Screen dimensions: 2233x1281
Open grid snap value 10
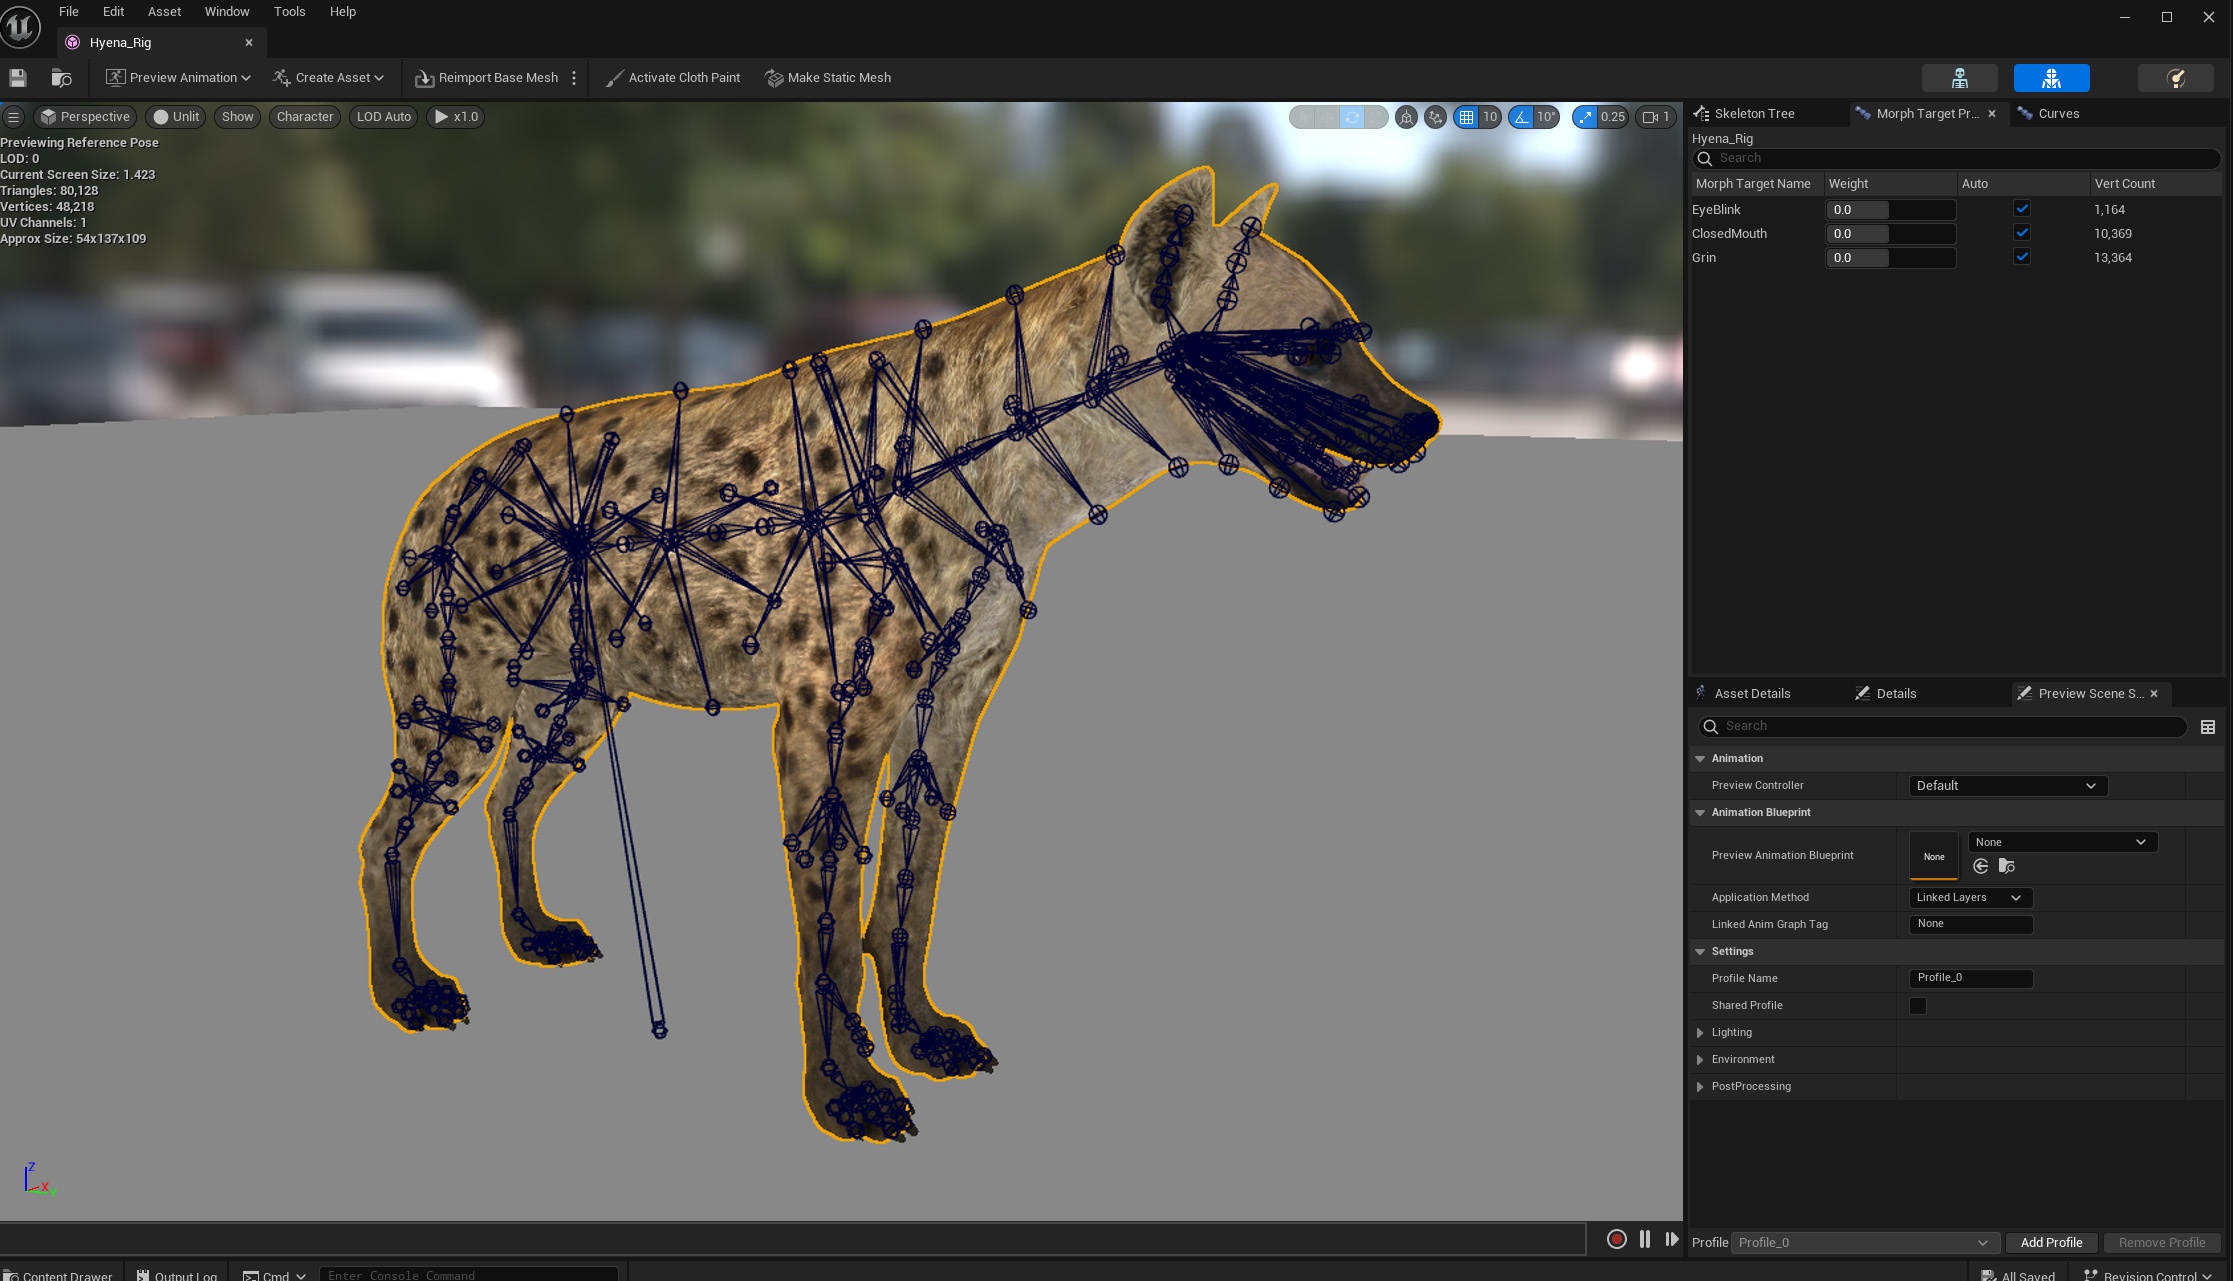pyautogui.click(x=1490, y=117)
